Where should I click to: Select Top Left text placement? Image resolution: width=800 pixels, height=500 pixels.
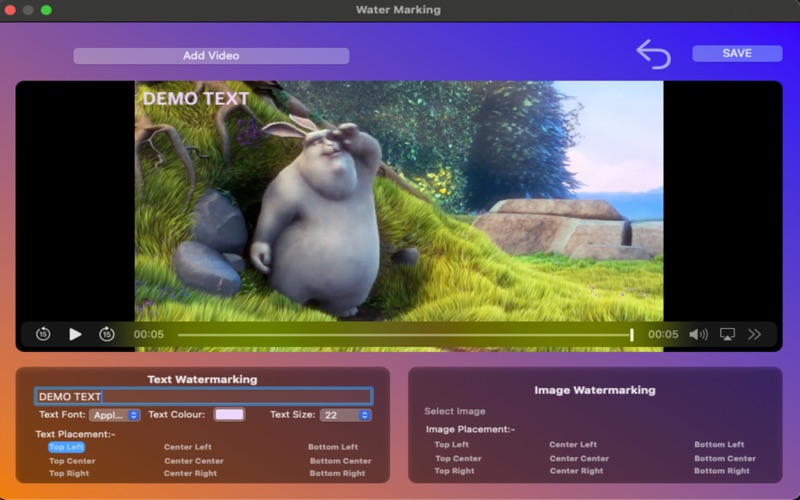pos(66,447)
